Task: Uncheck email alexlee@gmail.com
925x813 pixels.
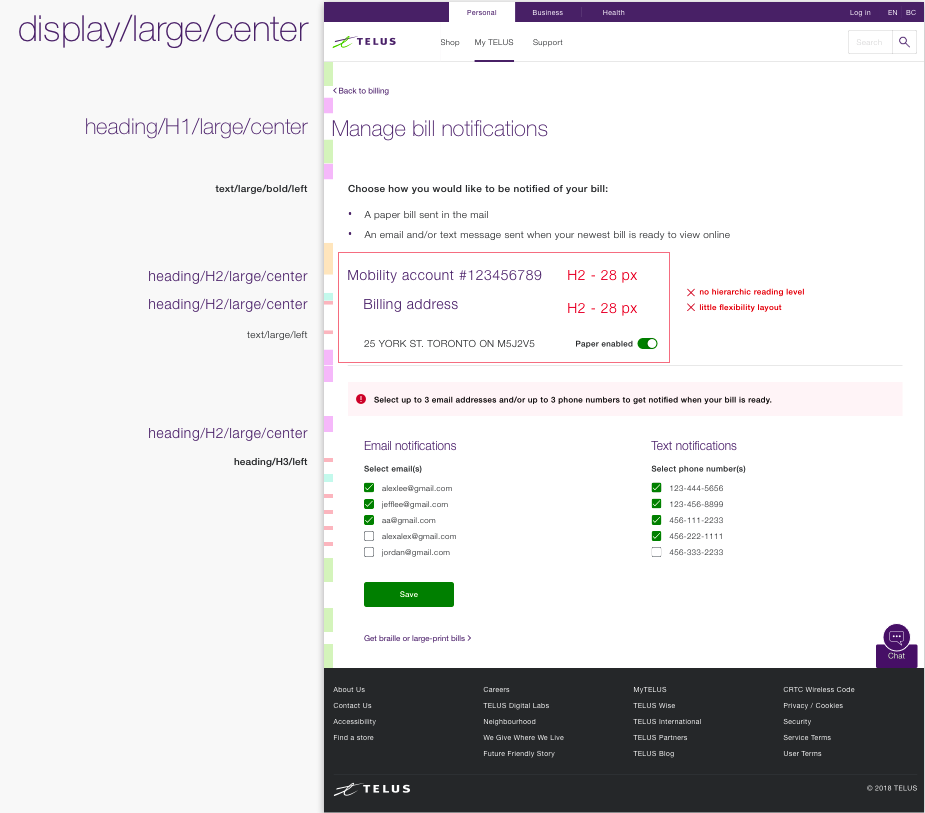Action: [x=368, y=488]
